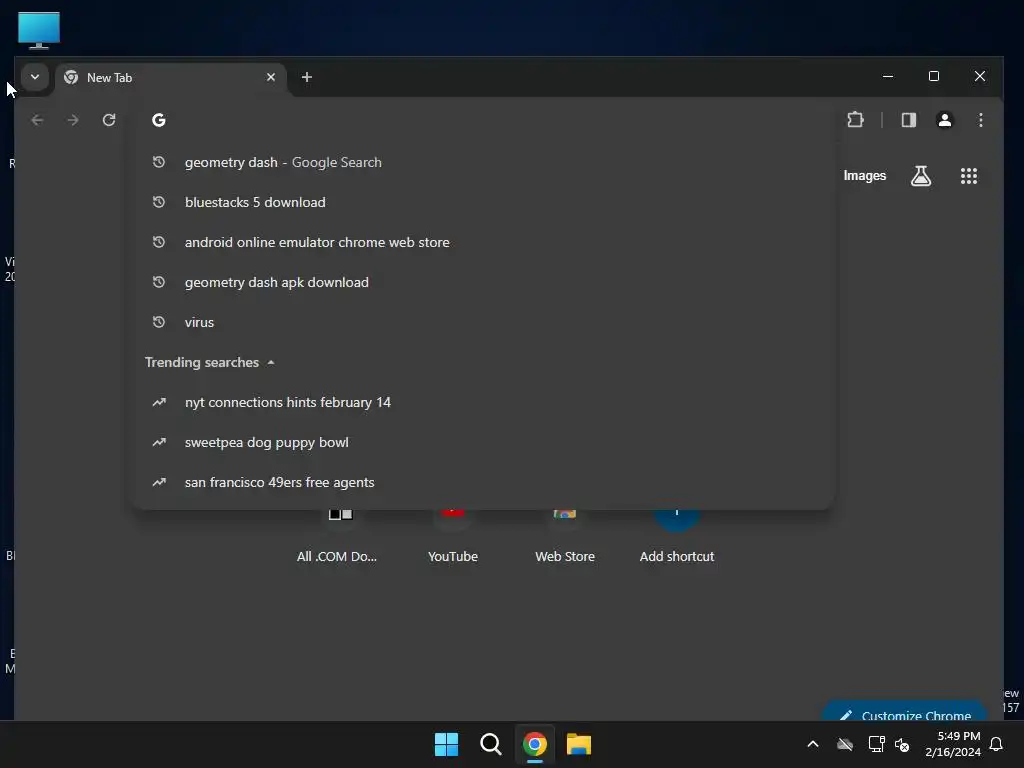Choose 'android online emulator chrome web store'

click(x=483, y=242)
